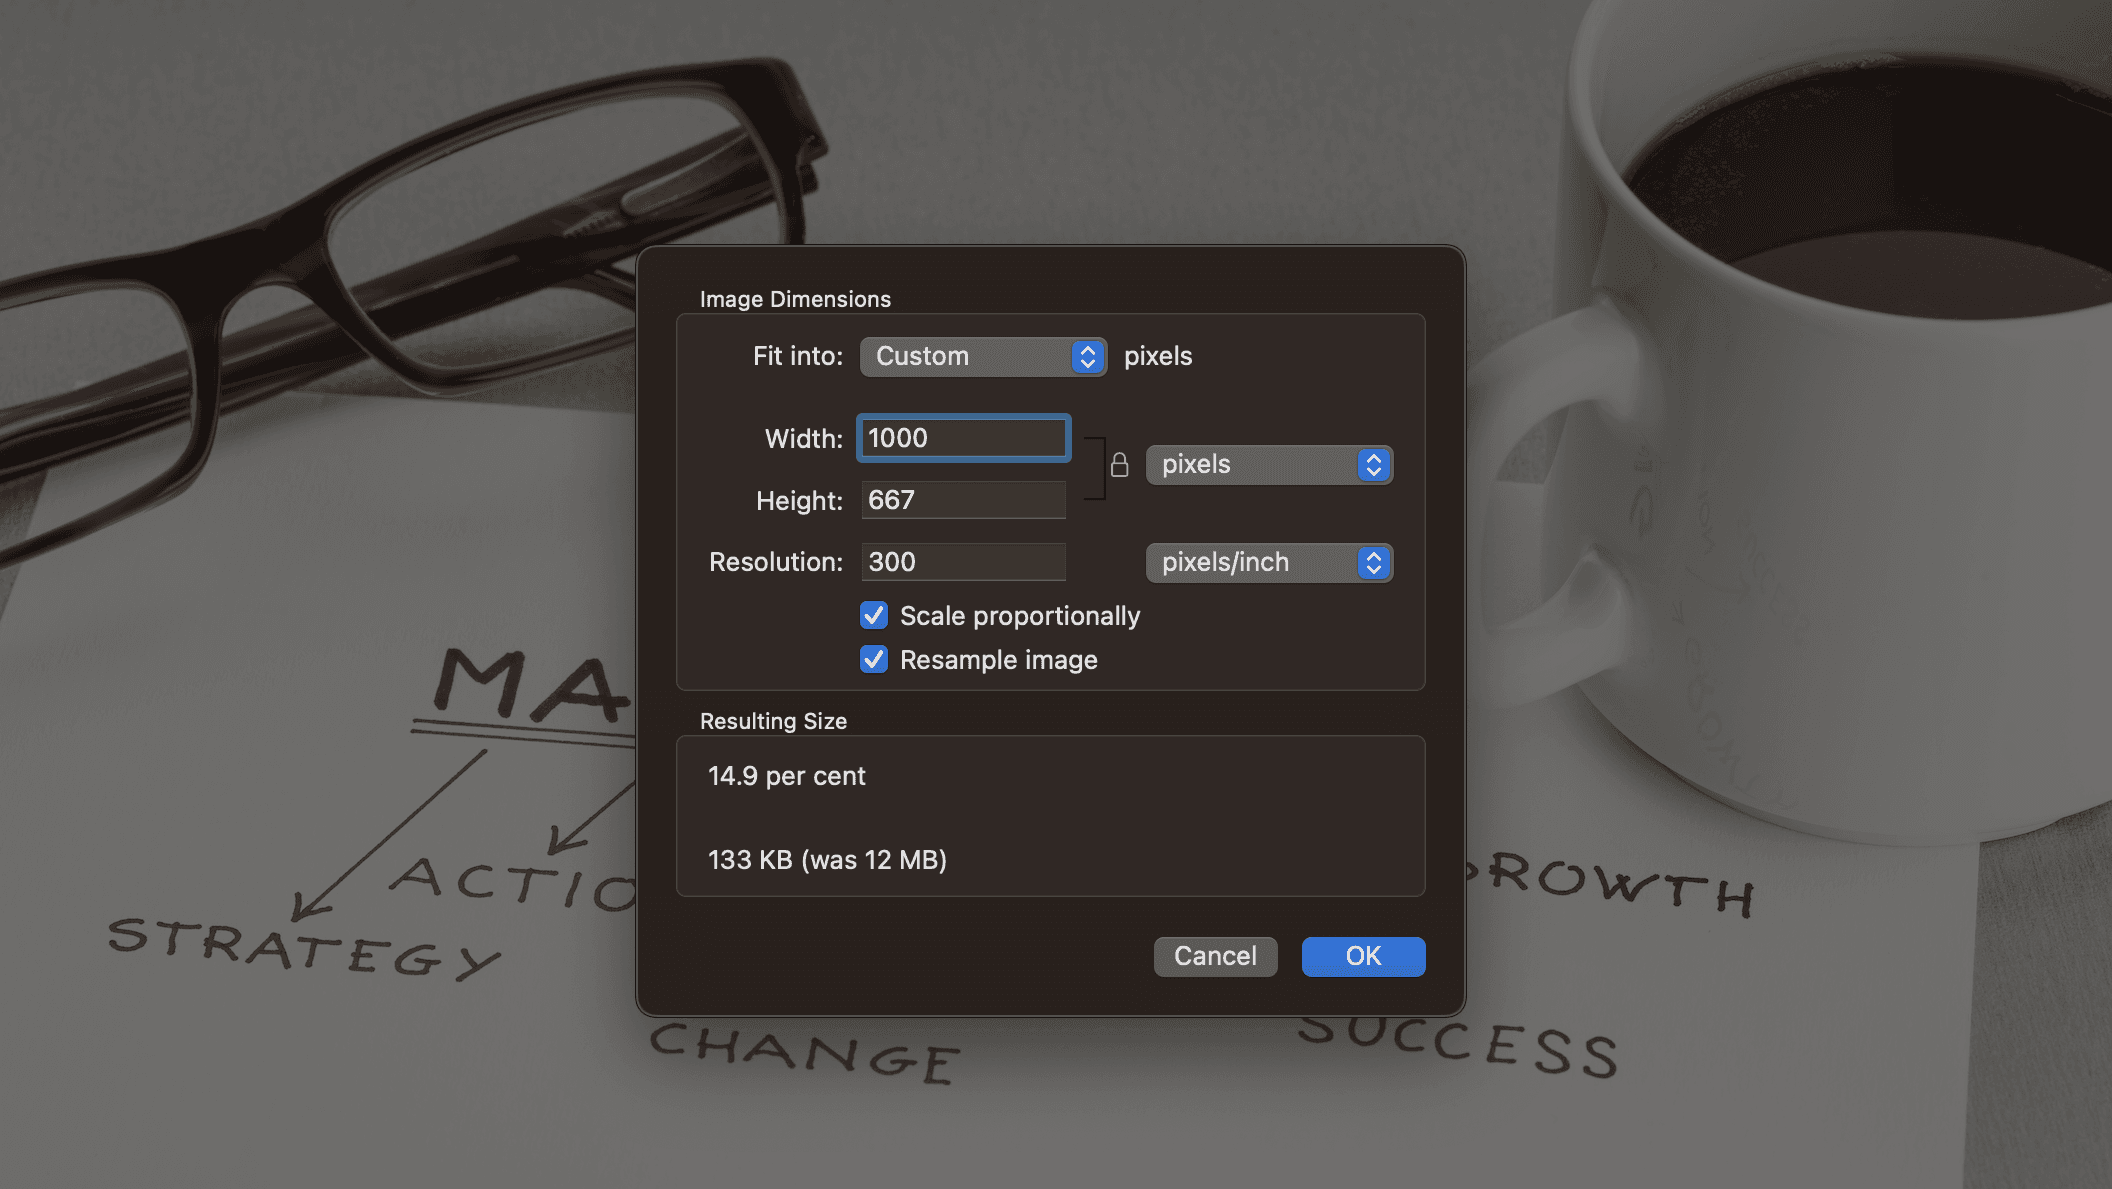This screenshot has height=1189, width=2112.
Task: Click the Resample image label text
Action: (x=998, y=660)
